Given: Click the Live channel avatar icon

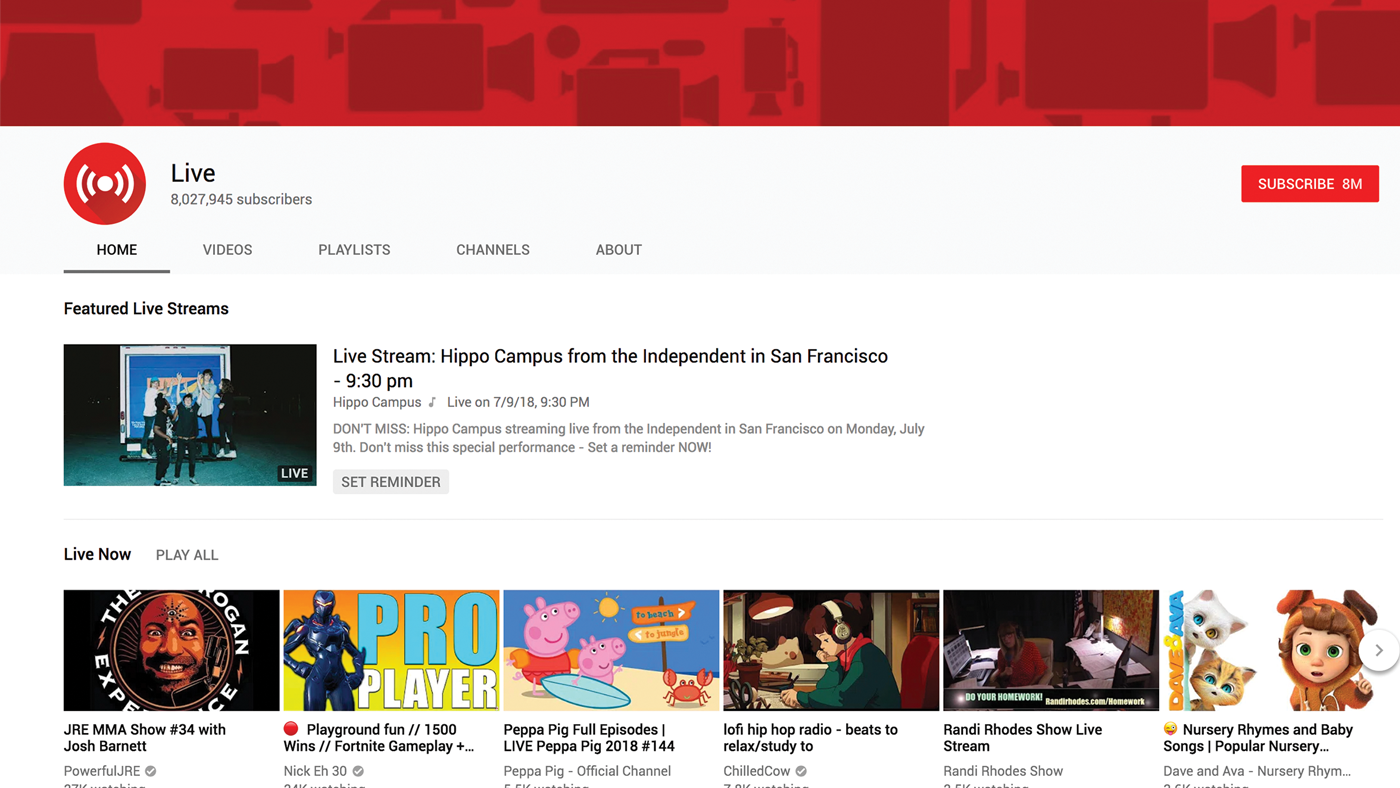Looking at the screenshot, I should (104, 183).
